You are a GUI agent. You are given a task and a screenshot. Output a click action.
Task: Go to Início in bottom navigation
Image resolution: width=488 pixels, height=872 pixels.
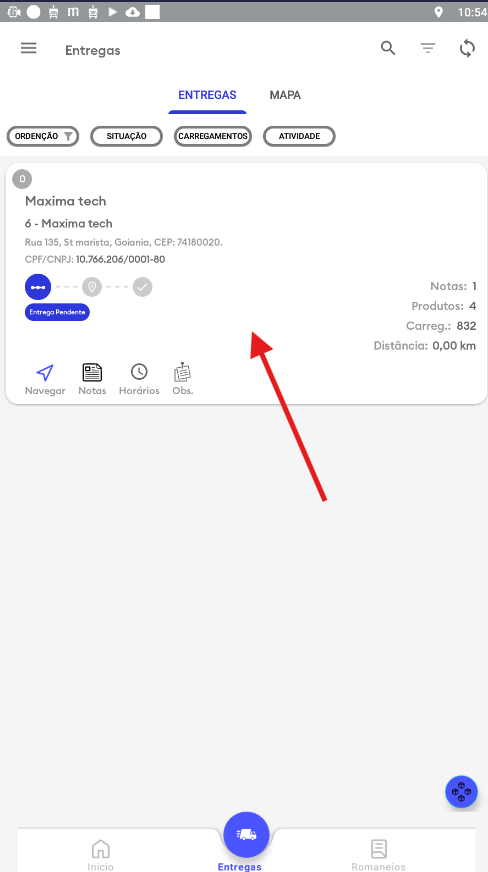tap(101, 855)
